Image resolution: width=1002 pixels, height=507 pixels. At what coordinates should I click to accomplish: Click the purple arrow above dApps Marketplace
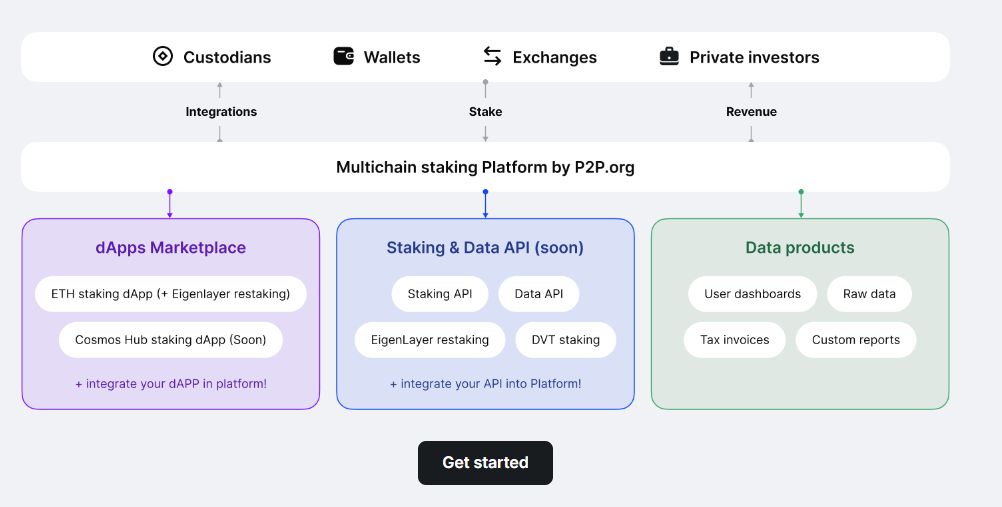click(169, 204)
